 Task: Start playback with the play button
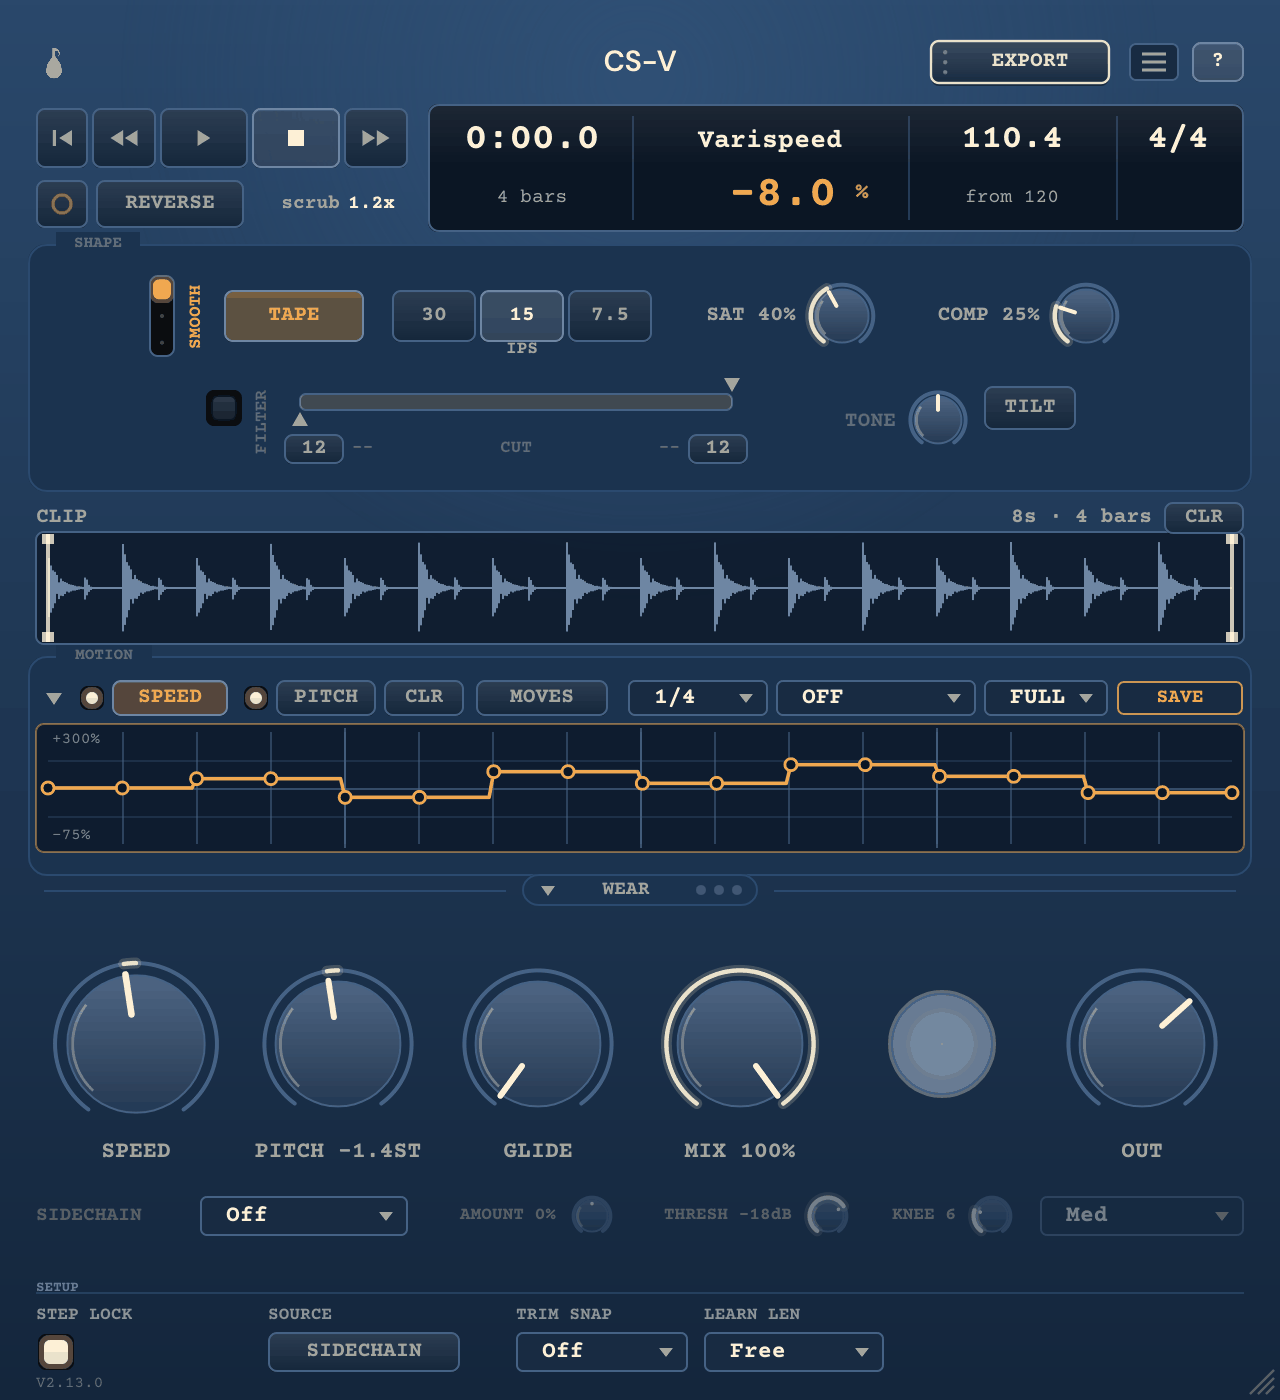tap(204, 138)
